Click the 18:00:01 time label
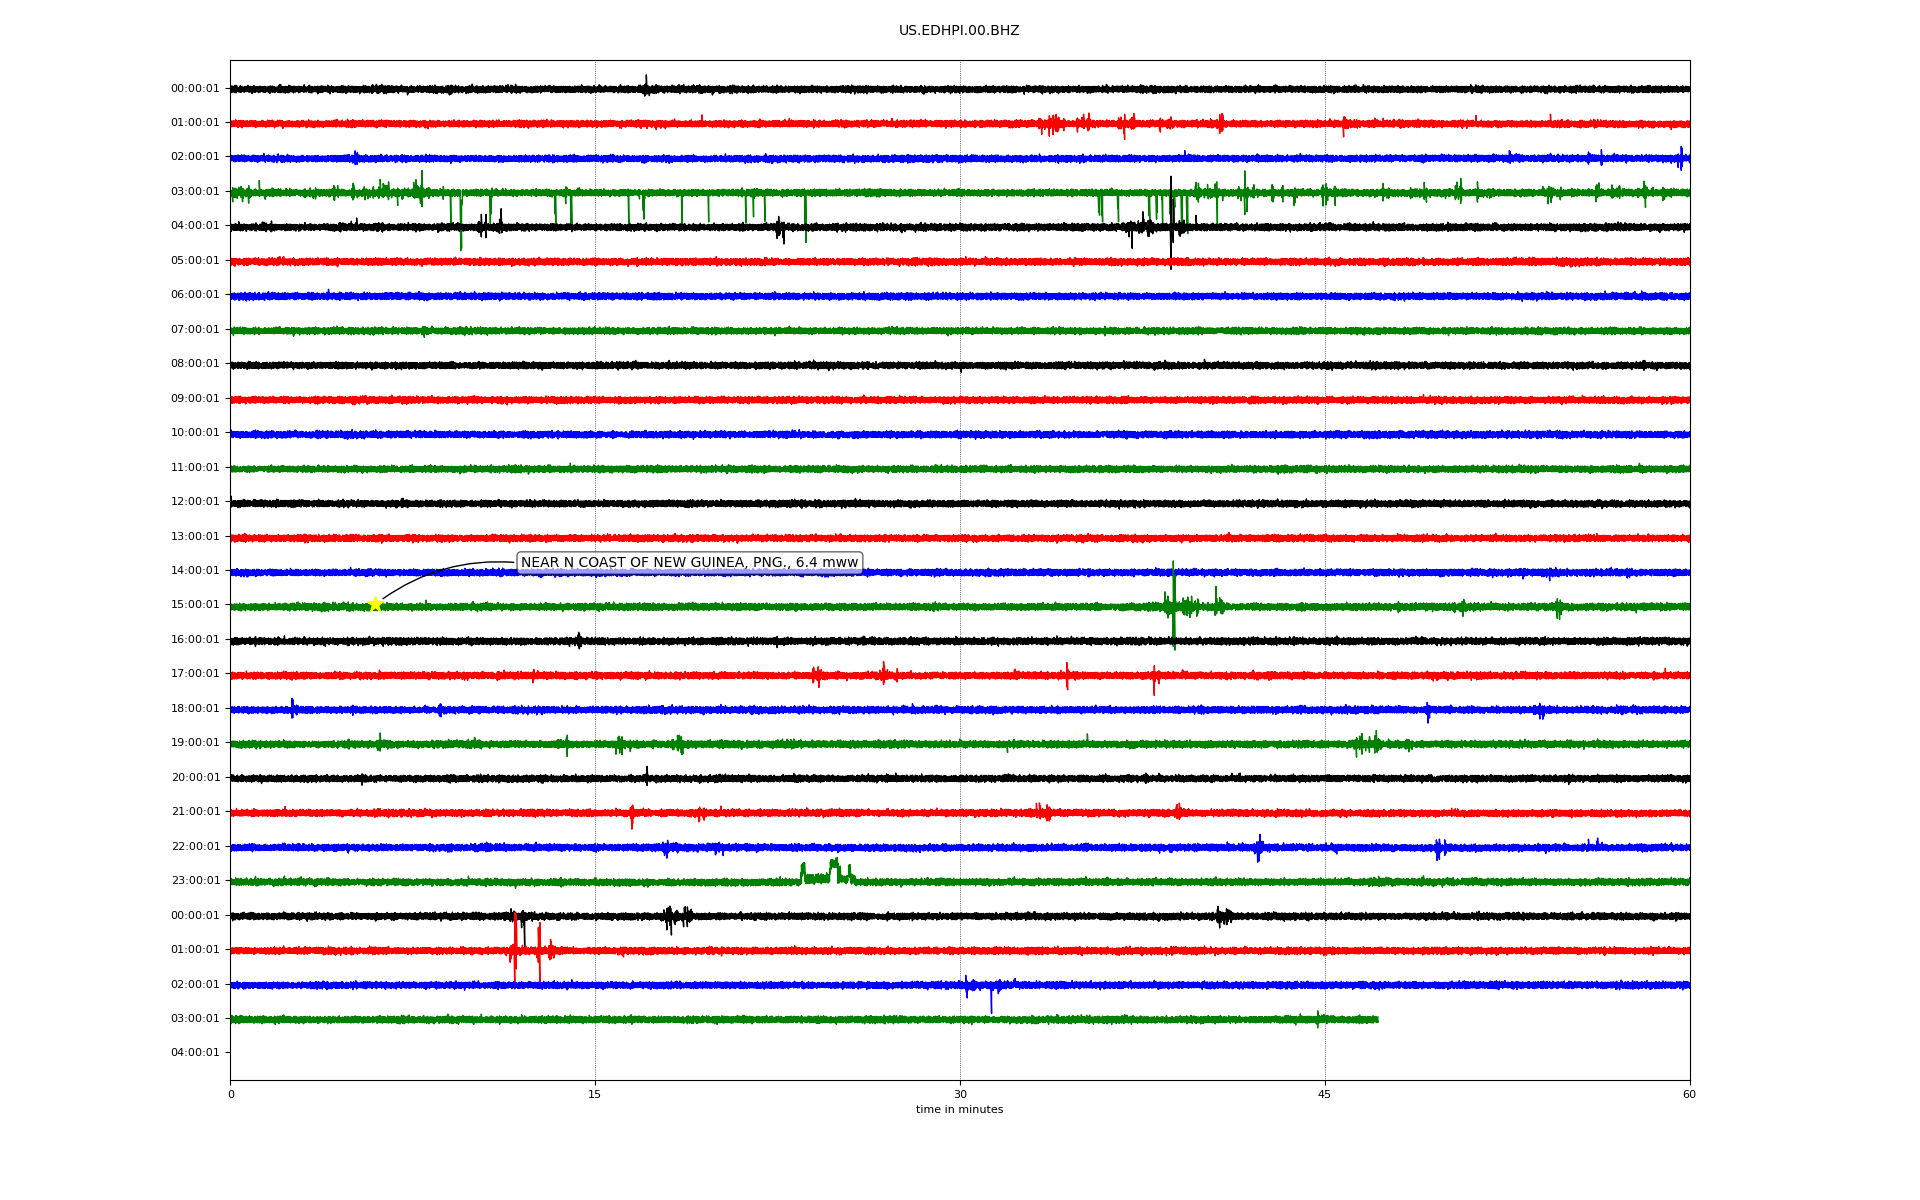 pyautogui.click(x=195, y=709)
